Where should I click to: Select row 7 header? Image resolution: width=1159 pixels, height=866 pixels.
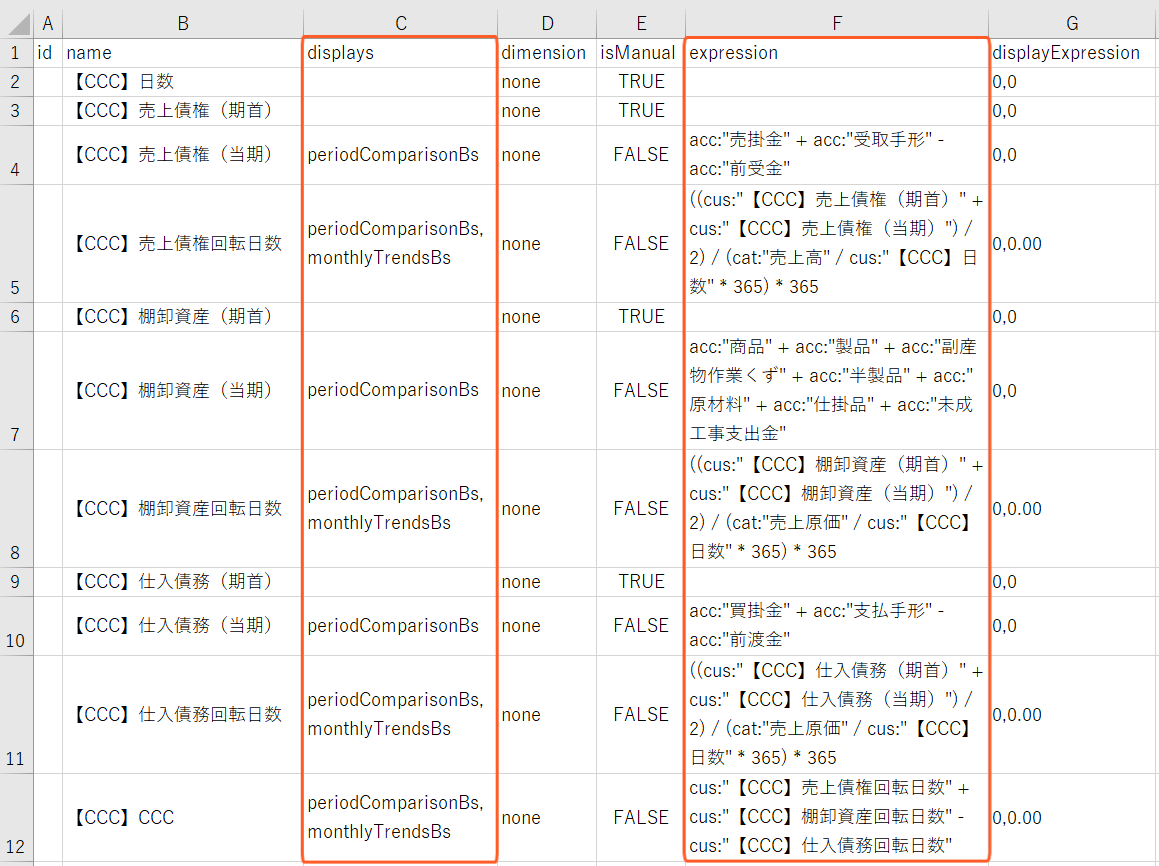[16, 390]
